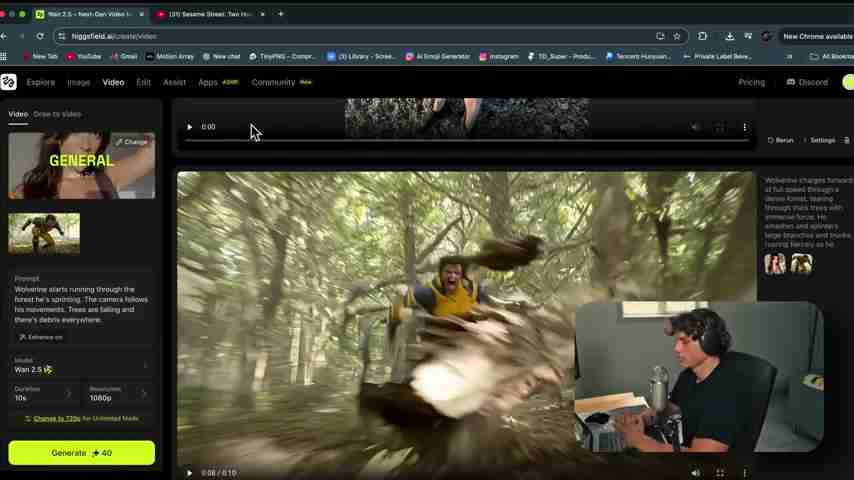Open the AI Emoji Generator bookmark
Viewport: 854px width, 480px height.
pos(438,56)
